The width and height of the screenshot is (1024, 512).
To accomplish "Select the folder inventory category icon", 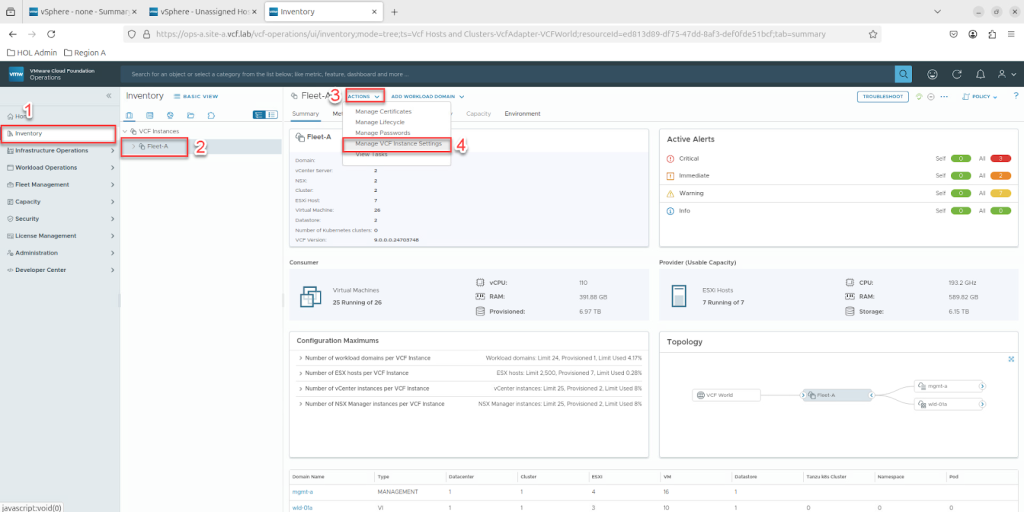I will coord(190,115).
